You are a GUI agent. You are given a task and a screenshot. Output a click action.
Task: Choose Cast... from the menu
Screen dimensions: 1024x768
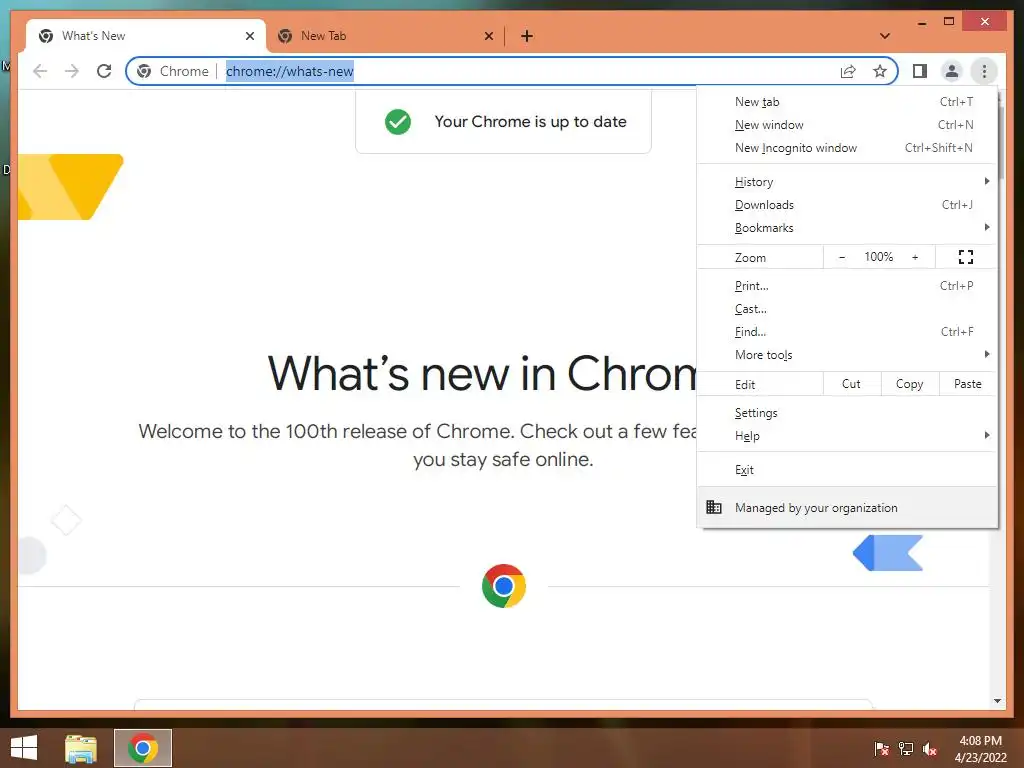point(848,308)
